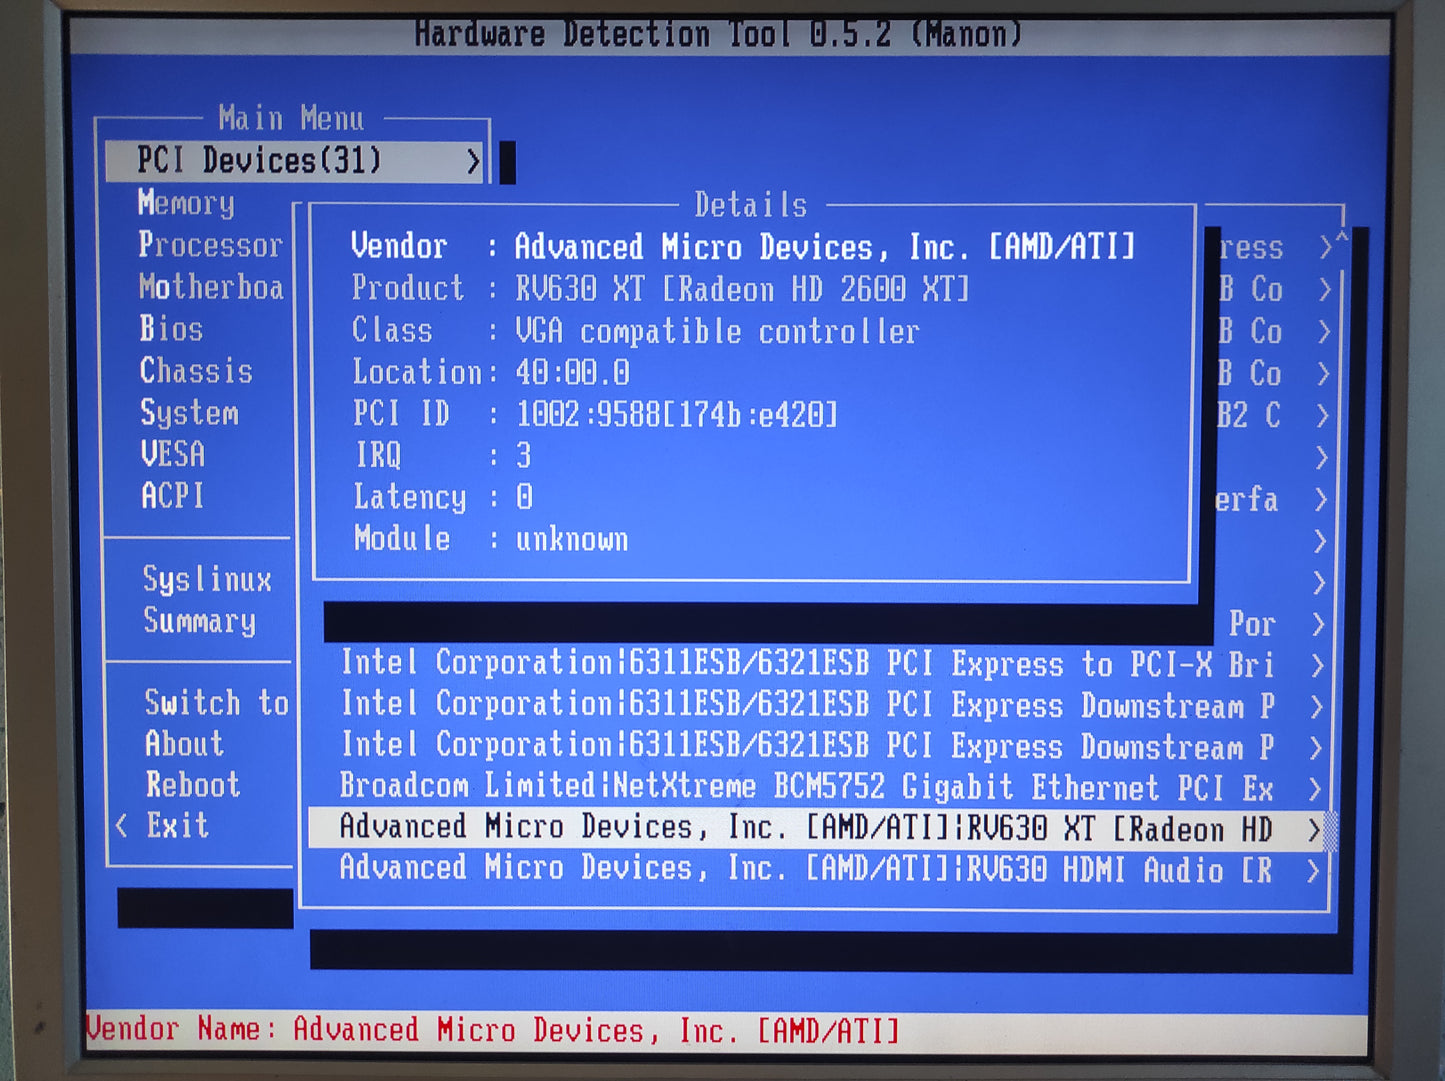Open the Memory menu entry
Viewport: 1445px width, 1081px height.
click(187, 203)
